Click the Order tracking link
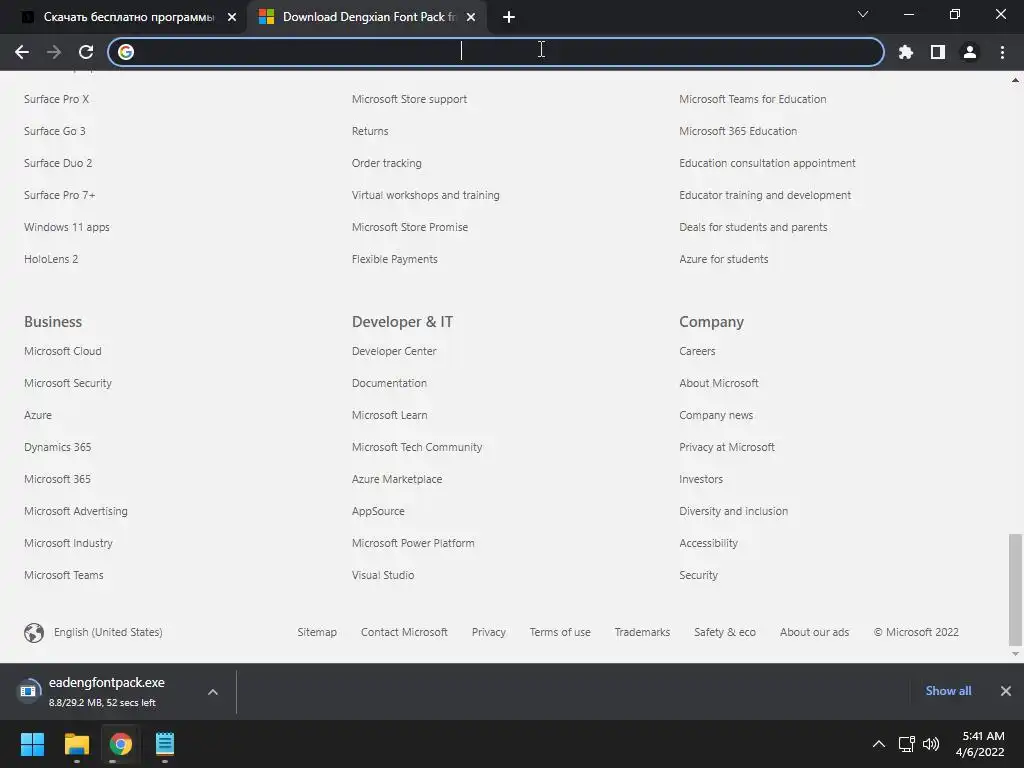This screenshot has width=1024, height=768. pos(387,163)
